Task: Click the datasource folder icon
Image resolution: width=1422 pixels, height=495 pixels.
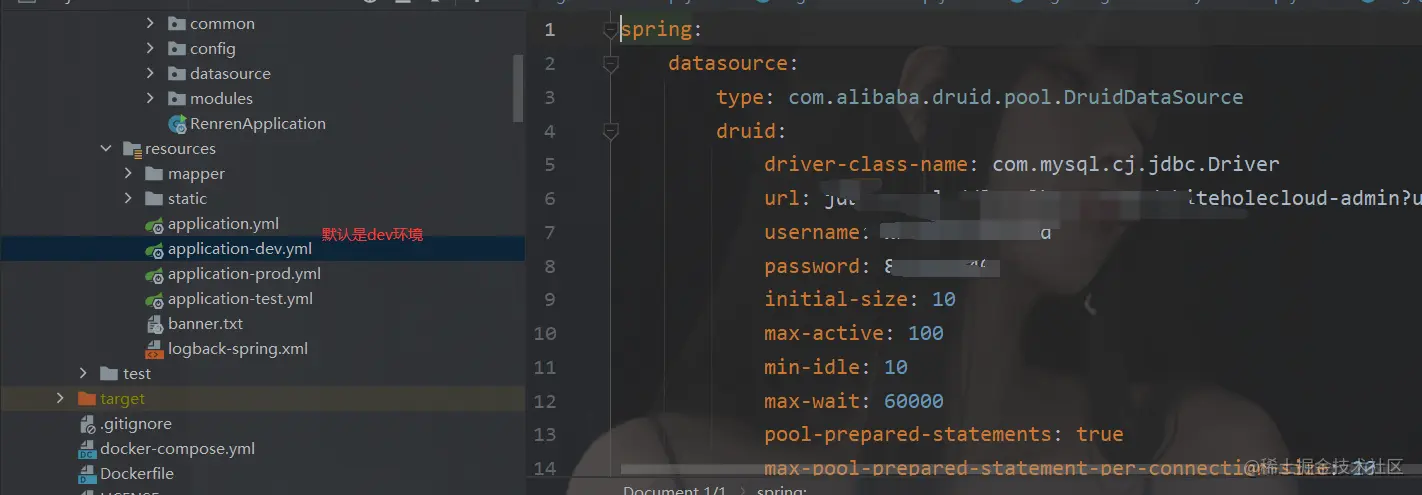Action: pos(176,73)
